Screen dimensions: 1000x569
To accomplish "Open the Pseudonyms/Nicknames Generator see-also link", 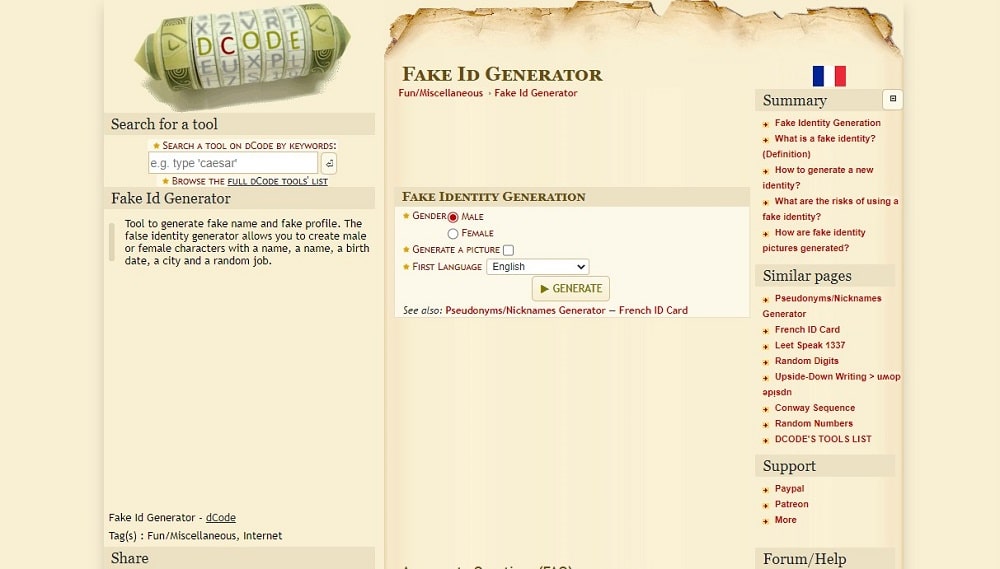I will tap(525, 311).
